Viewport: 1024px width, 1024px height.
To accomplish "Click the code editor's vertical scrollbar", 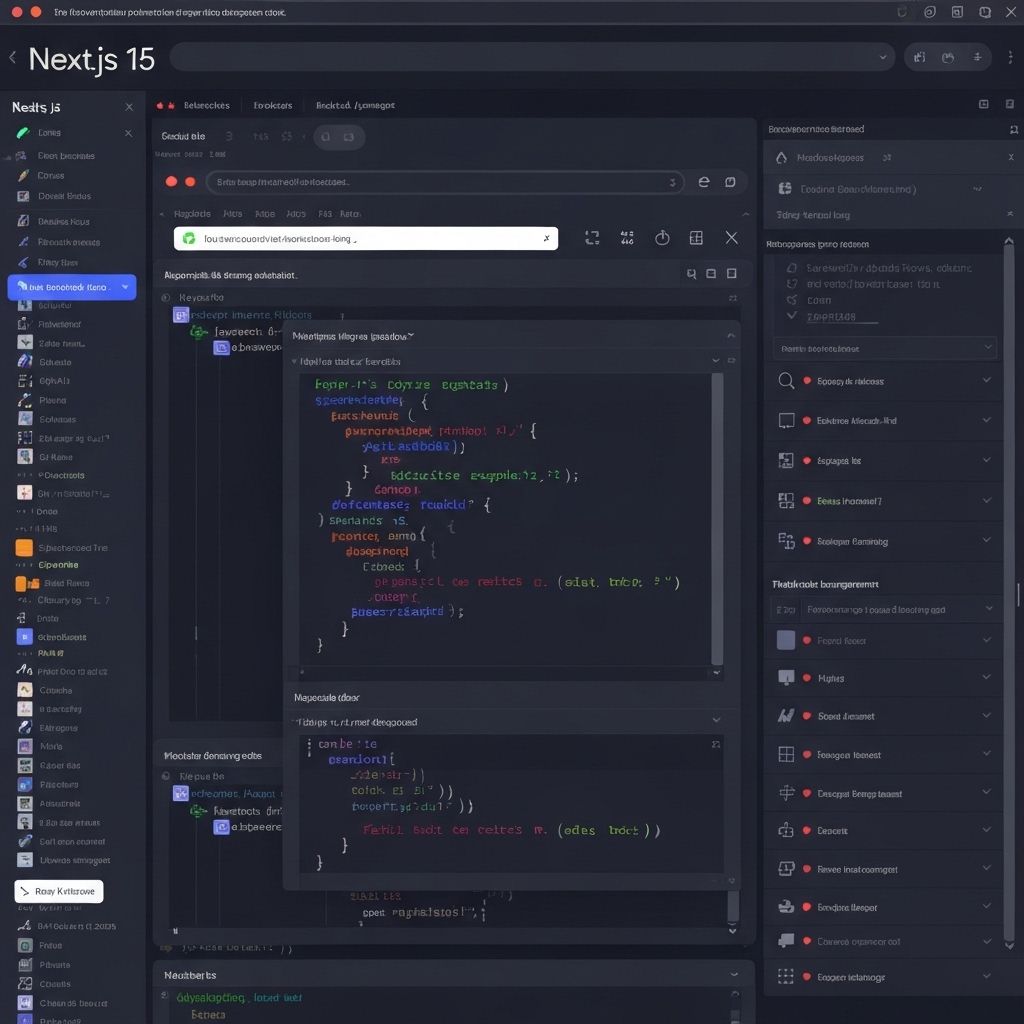I will pos(716,520).
